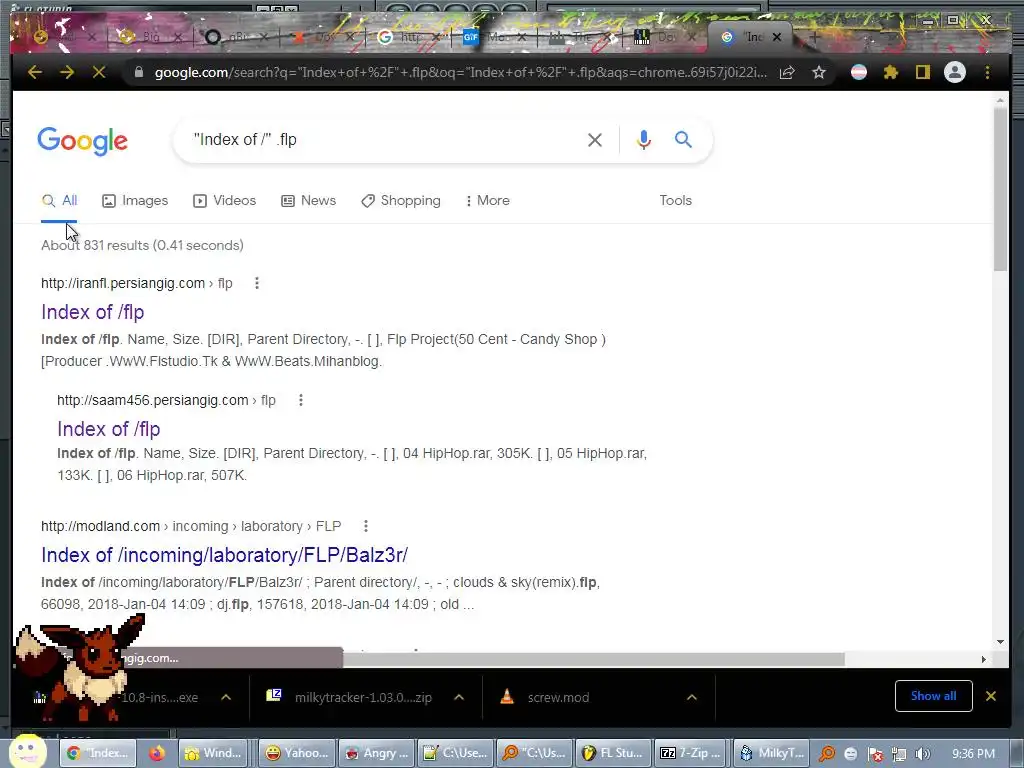
Task: Stop page loading with the X button
Action: 99,72
